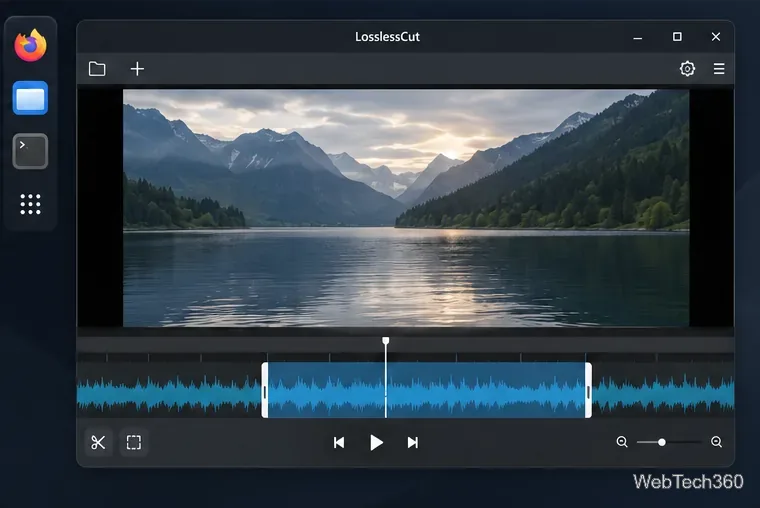Screen dimensions: 760x508
Task: Click the segment's right trim handle
Action: (x=588, y=390)
